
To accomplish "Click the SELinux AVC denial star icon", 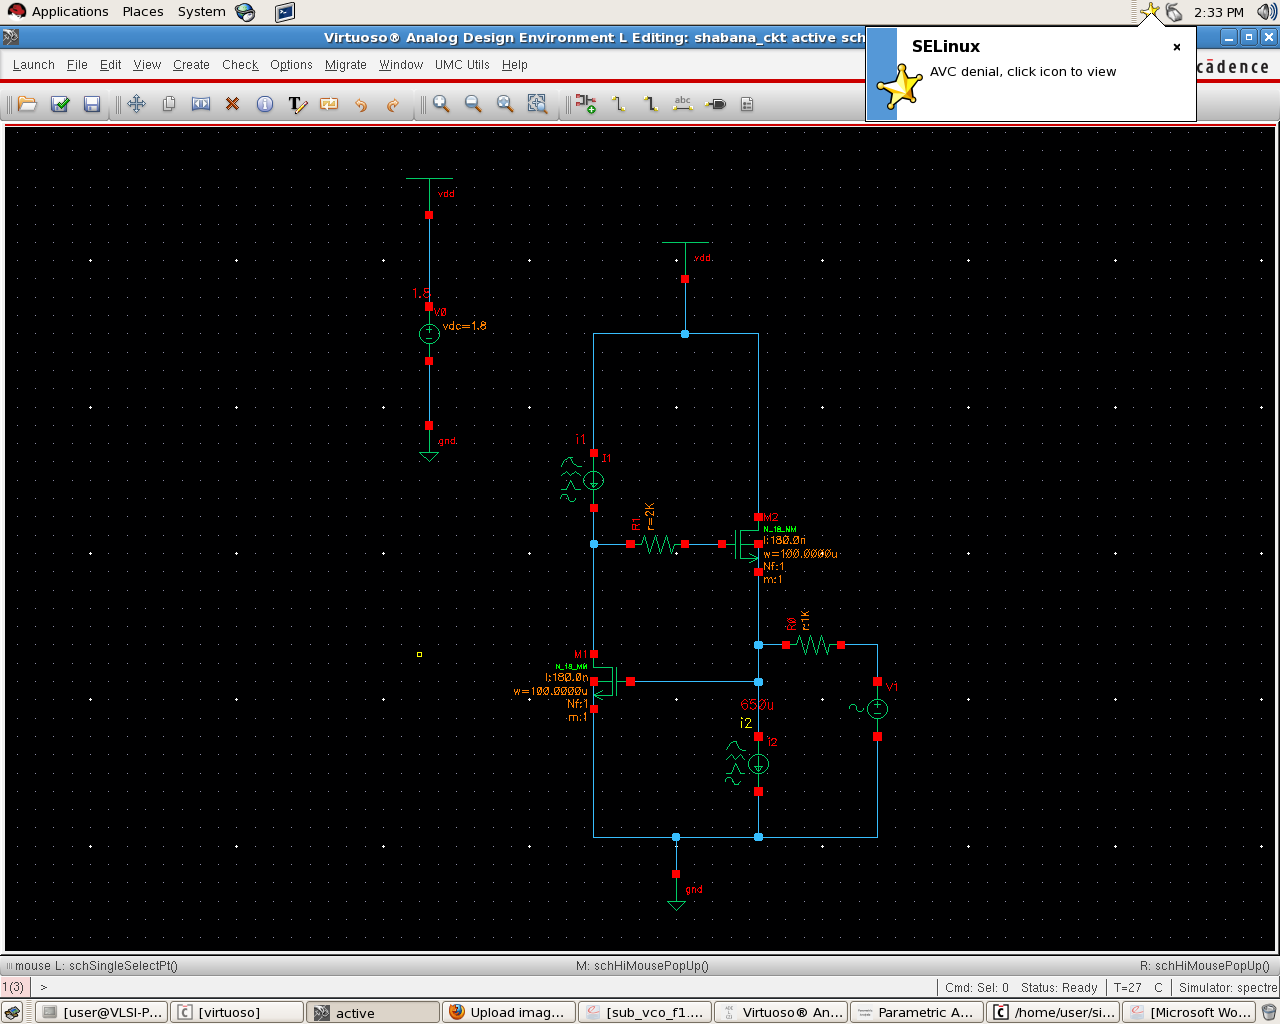I will point(899,86).
